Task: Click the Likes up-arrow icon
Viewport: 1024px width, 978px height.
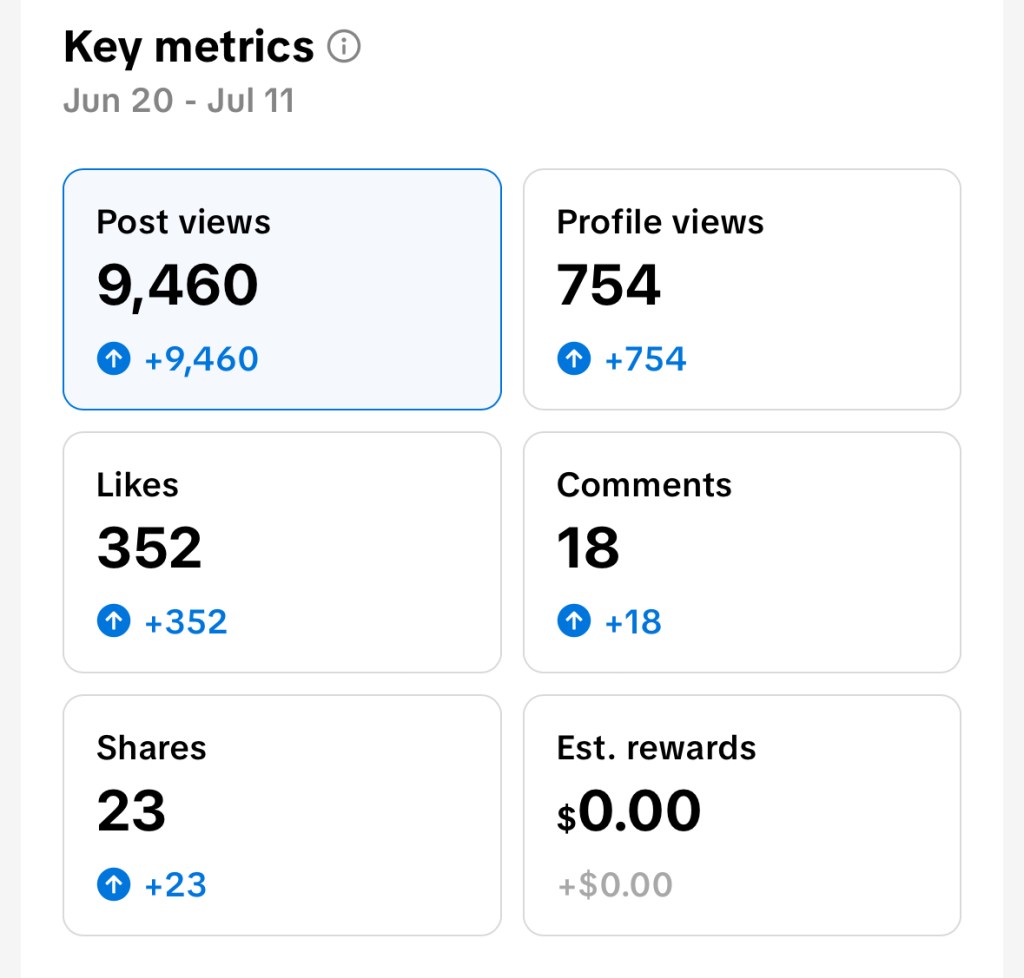Action: pyautogui.click(x=114, y=622)
